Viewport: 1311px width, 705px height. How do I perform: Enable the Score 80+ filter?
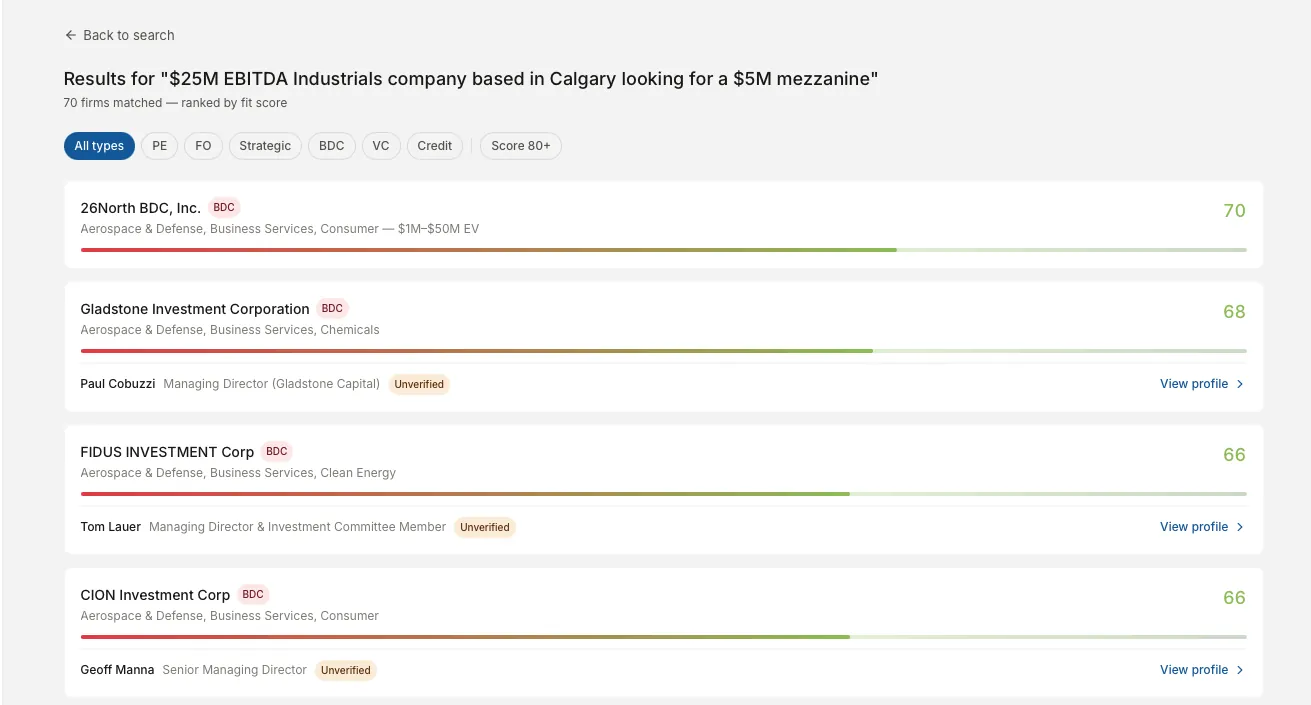point(520,146)
